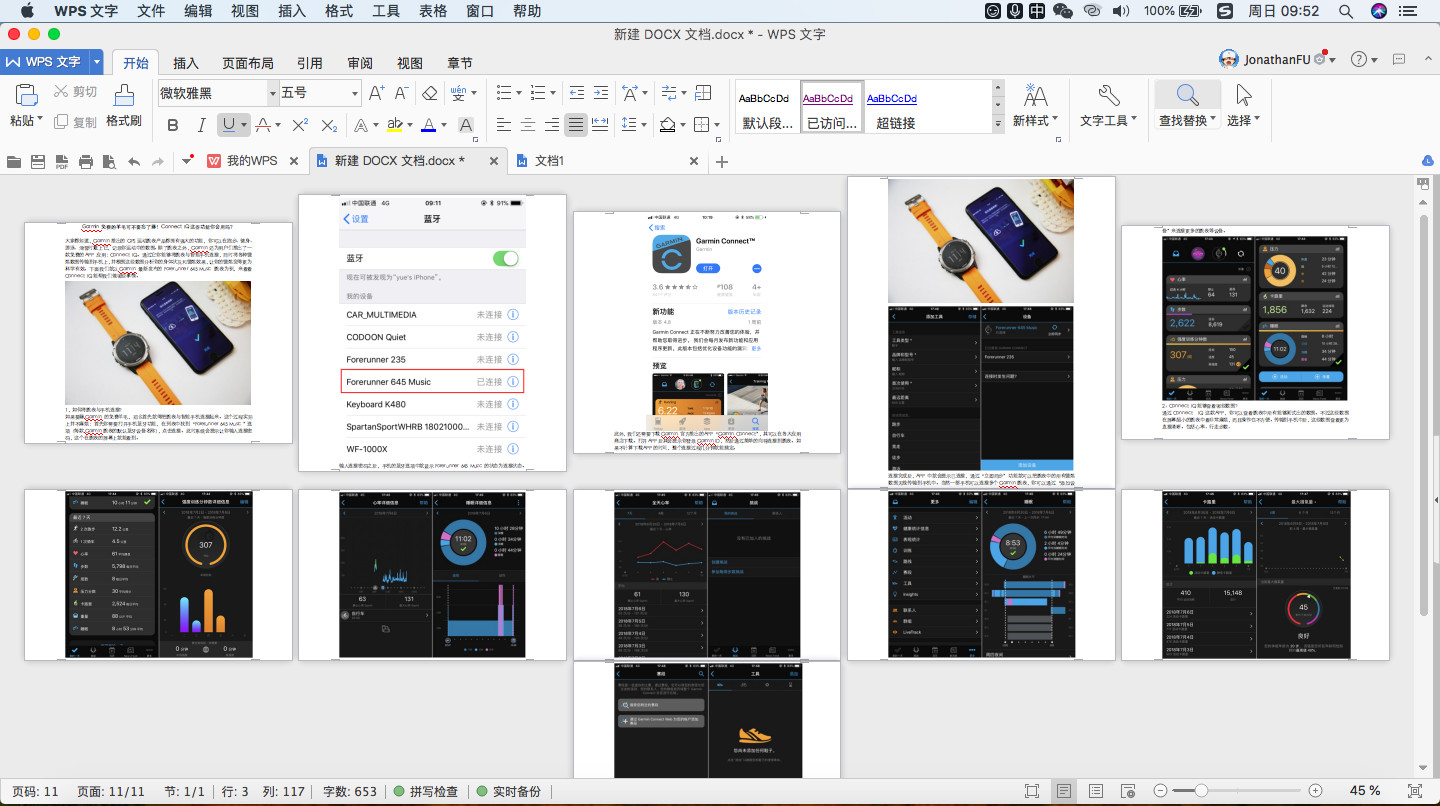Open font size dropdown (五号)
The width and height of the screenshot is (1440, 806).
pos(353,93)
